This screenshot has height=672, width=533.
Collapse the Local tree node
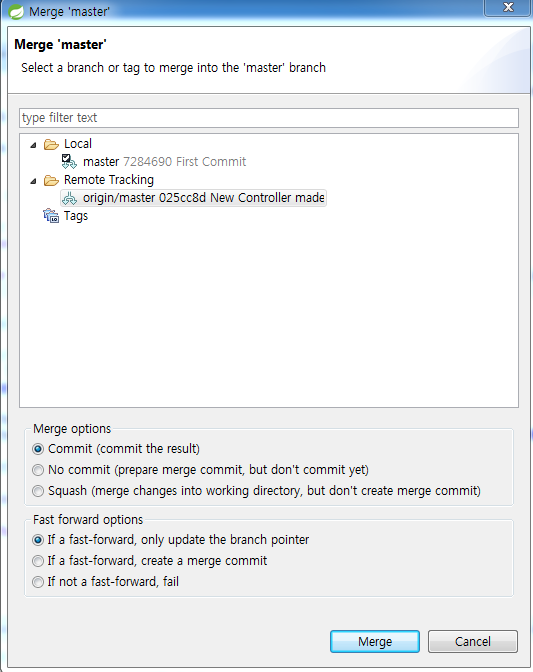pos(33,145)
